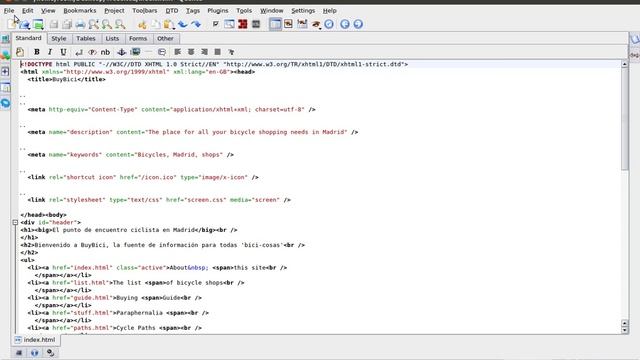This screenshot has height=360, width=640.
Task: Open the Edit menu
Action: pos(27,11)
